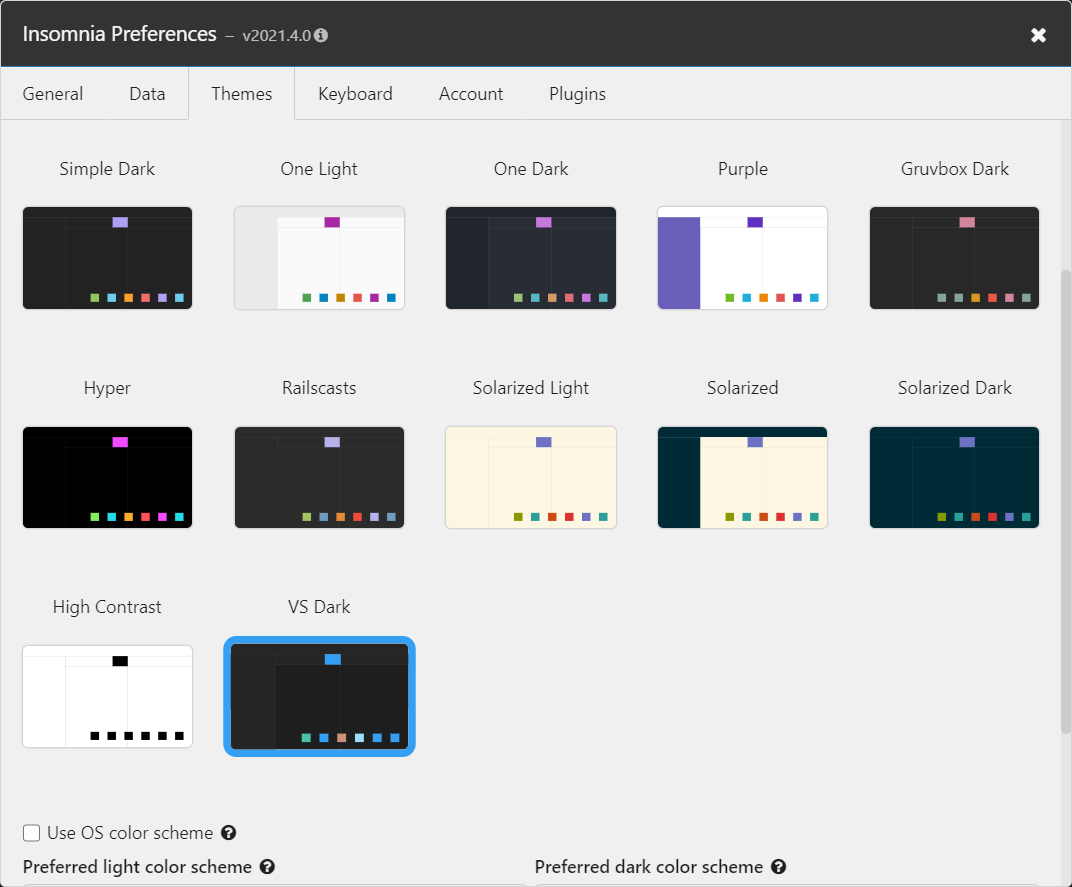Click the VS Dark theme name label

pos(319,607)
